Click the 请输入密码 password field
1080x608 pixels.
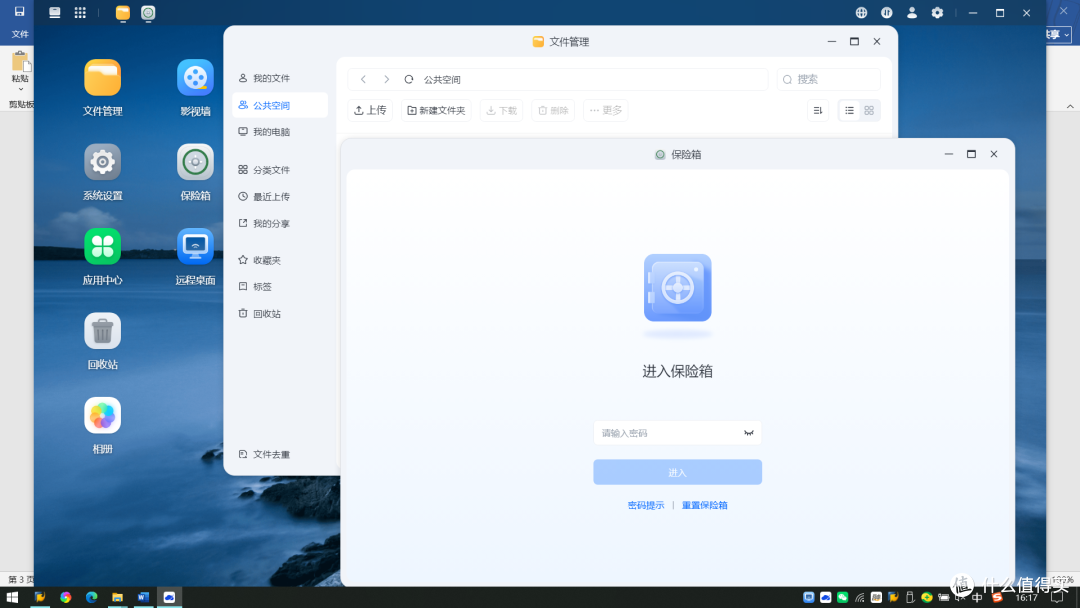pyautogui.click(x=678, y=433)
